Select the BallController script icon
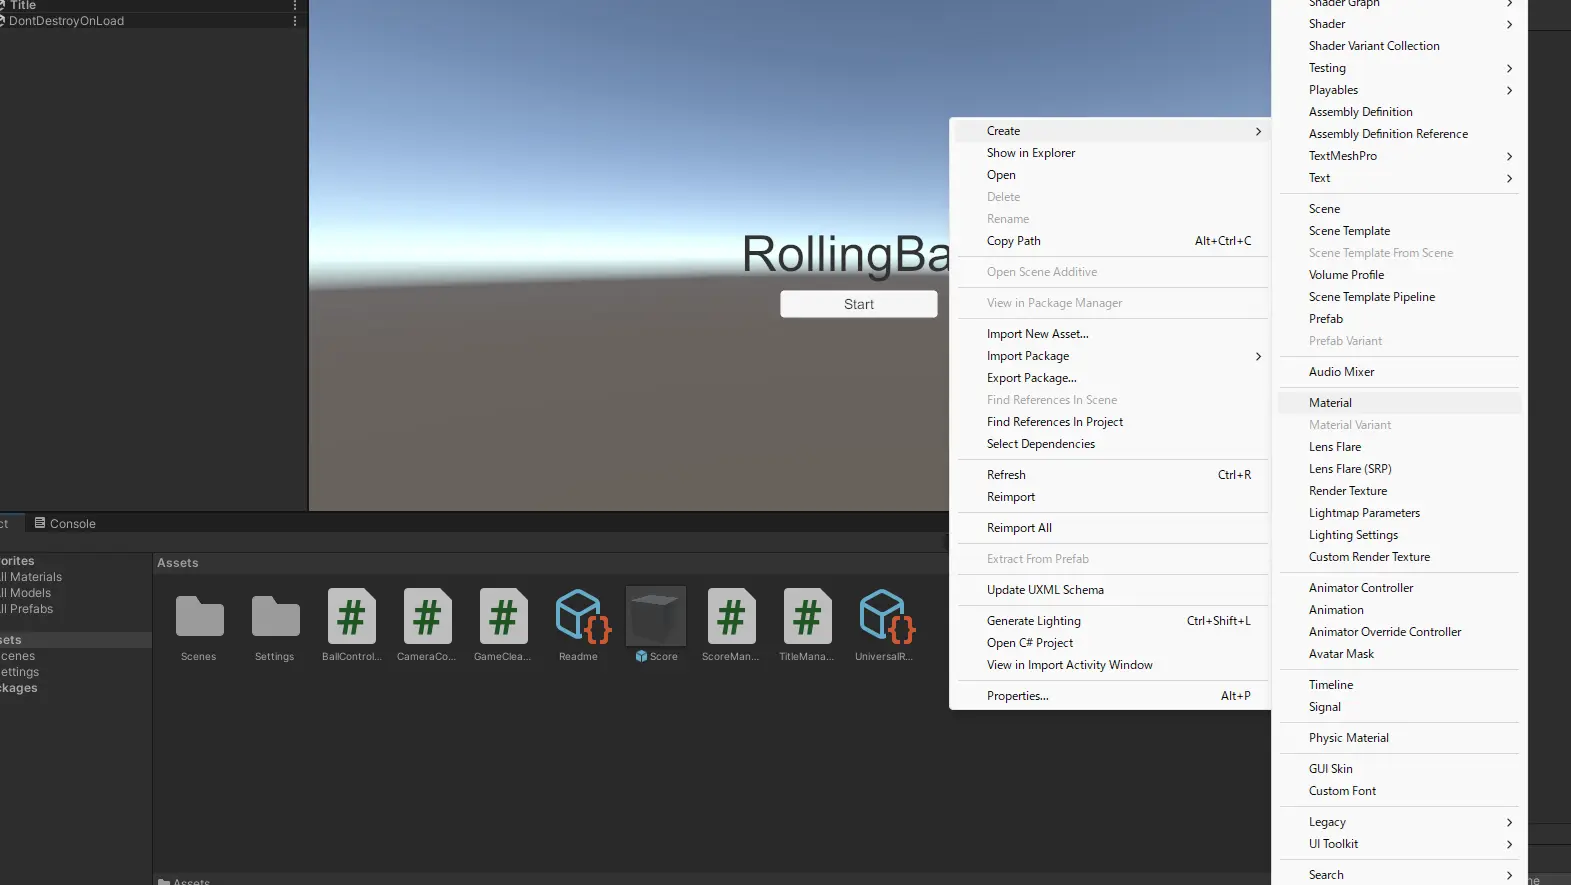1571x885 pixels. 351,617
